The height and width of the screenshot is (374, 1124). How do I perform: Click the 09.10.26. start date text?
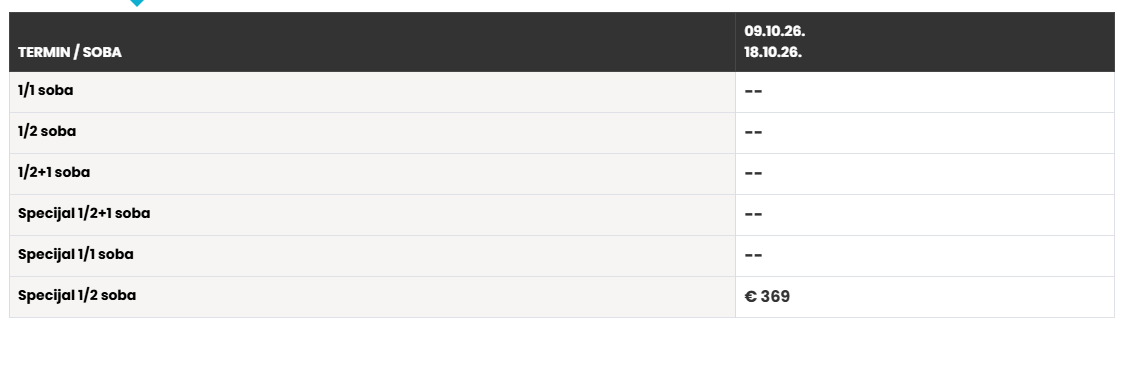pos(774,32)
